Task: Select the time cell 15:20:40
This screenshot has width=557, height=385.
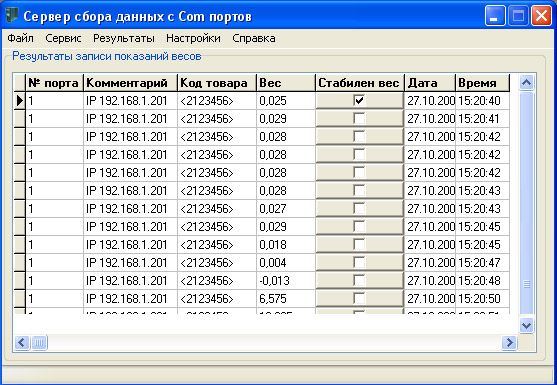Action: (482, 101)
